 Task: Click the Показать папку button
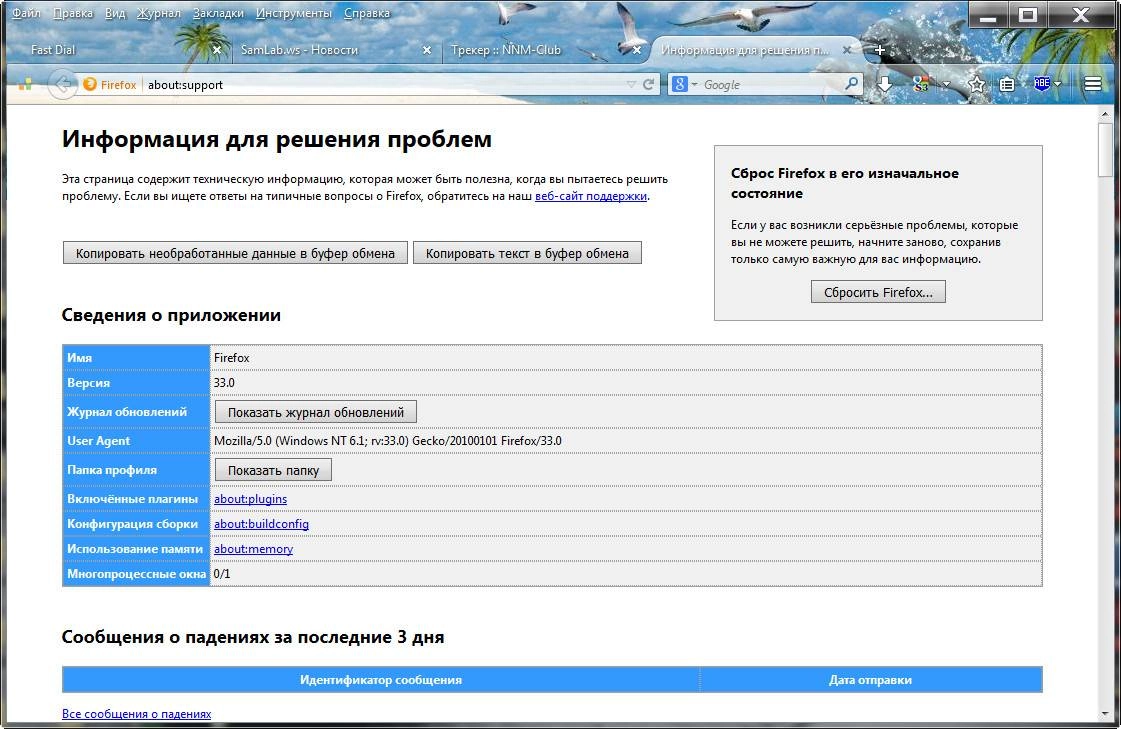(x=273, y=470)
